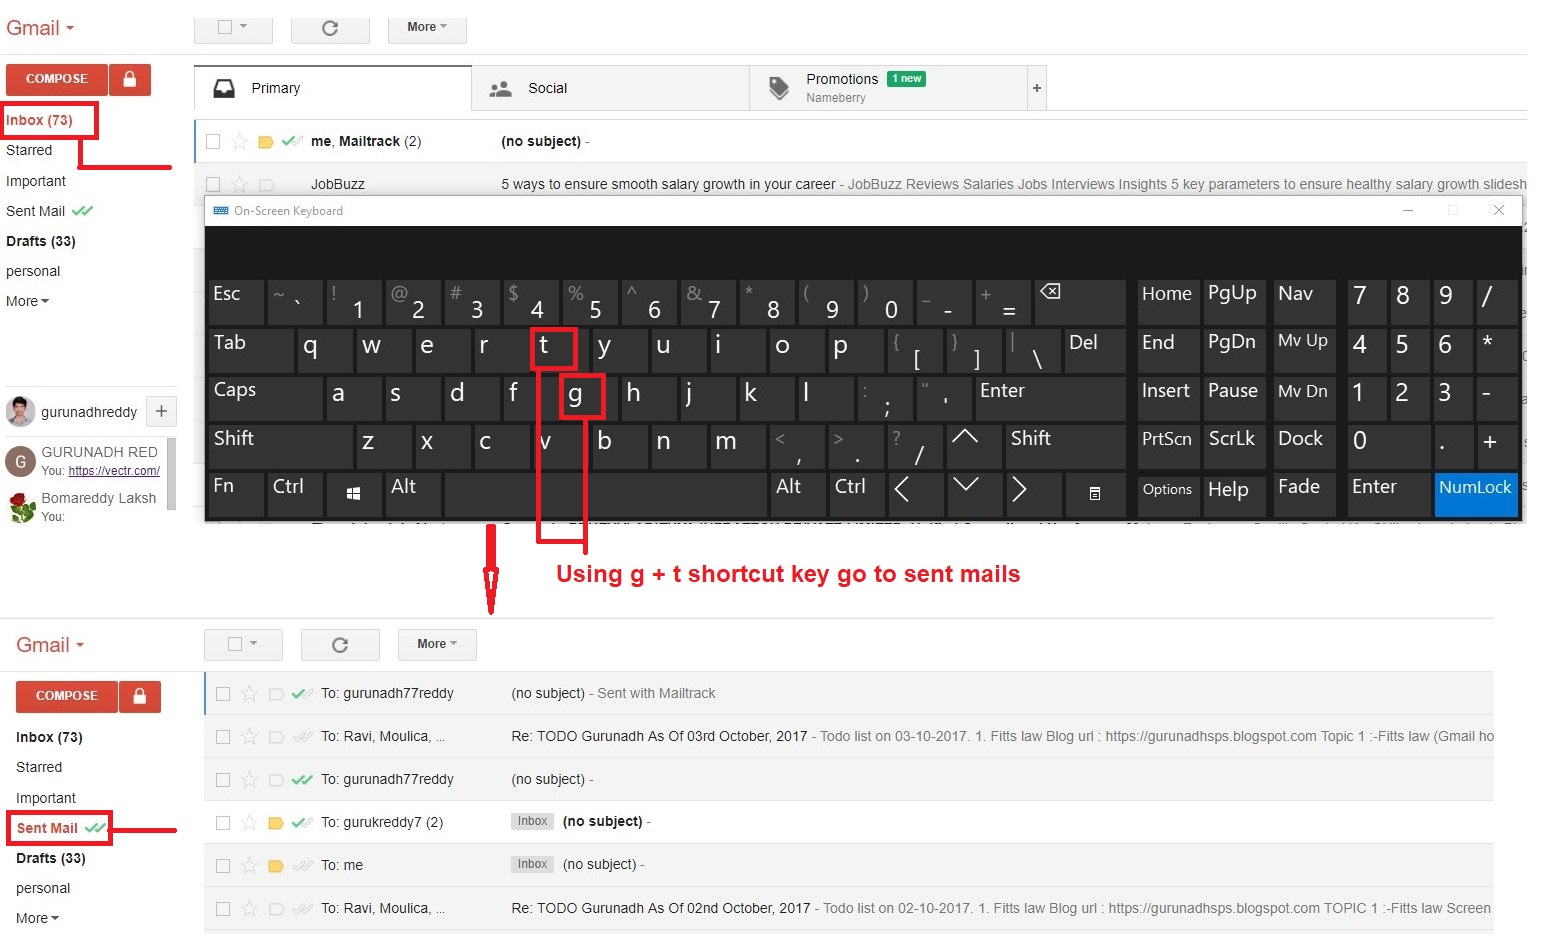This screenshot has width=1542, height=939.
Task: Click the On-Screen Keyboard icon in title bar
Action: click(x=222, y=210)
